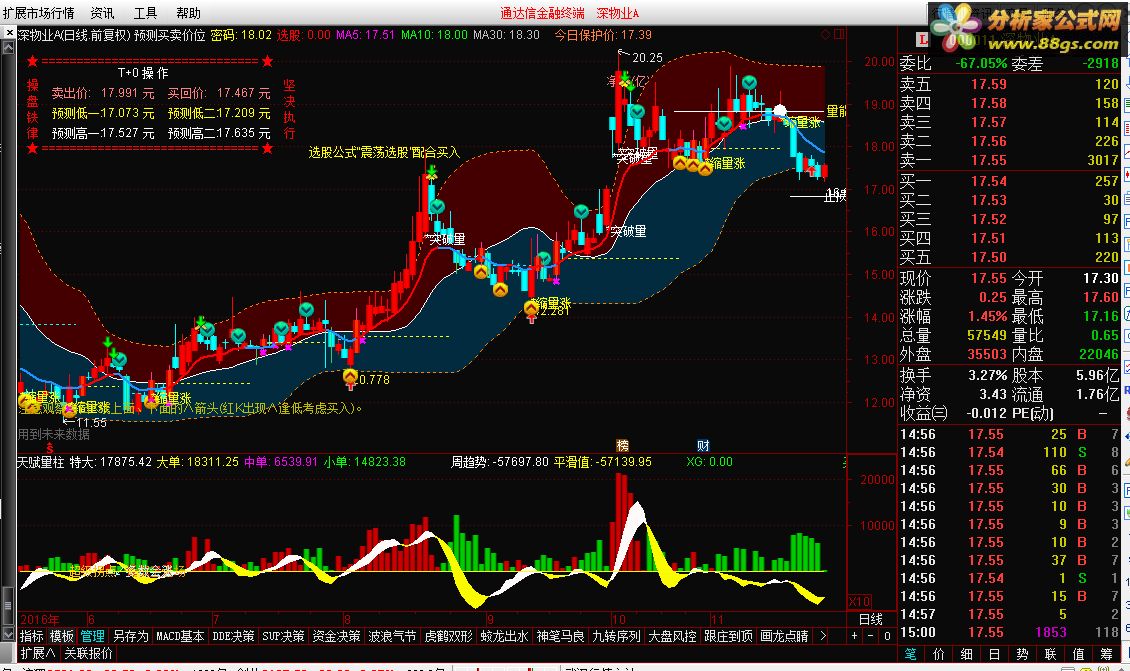
Task: Switch to the SUP决策 indicator
Action: click(283, 636)
